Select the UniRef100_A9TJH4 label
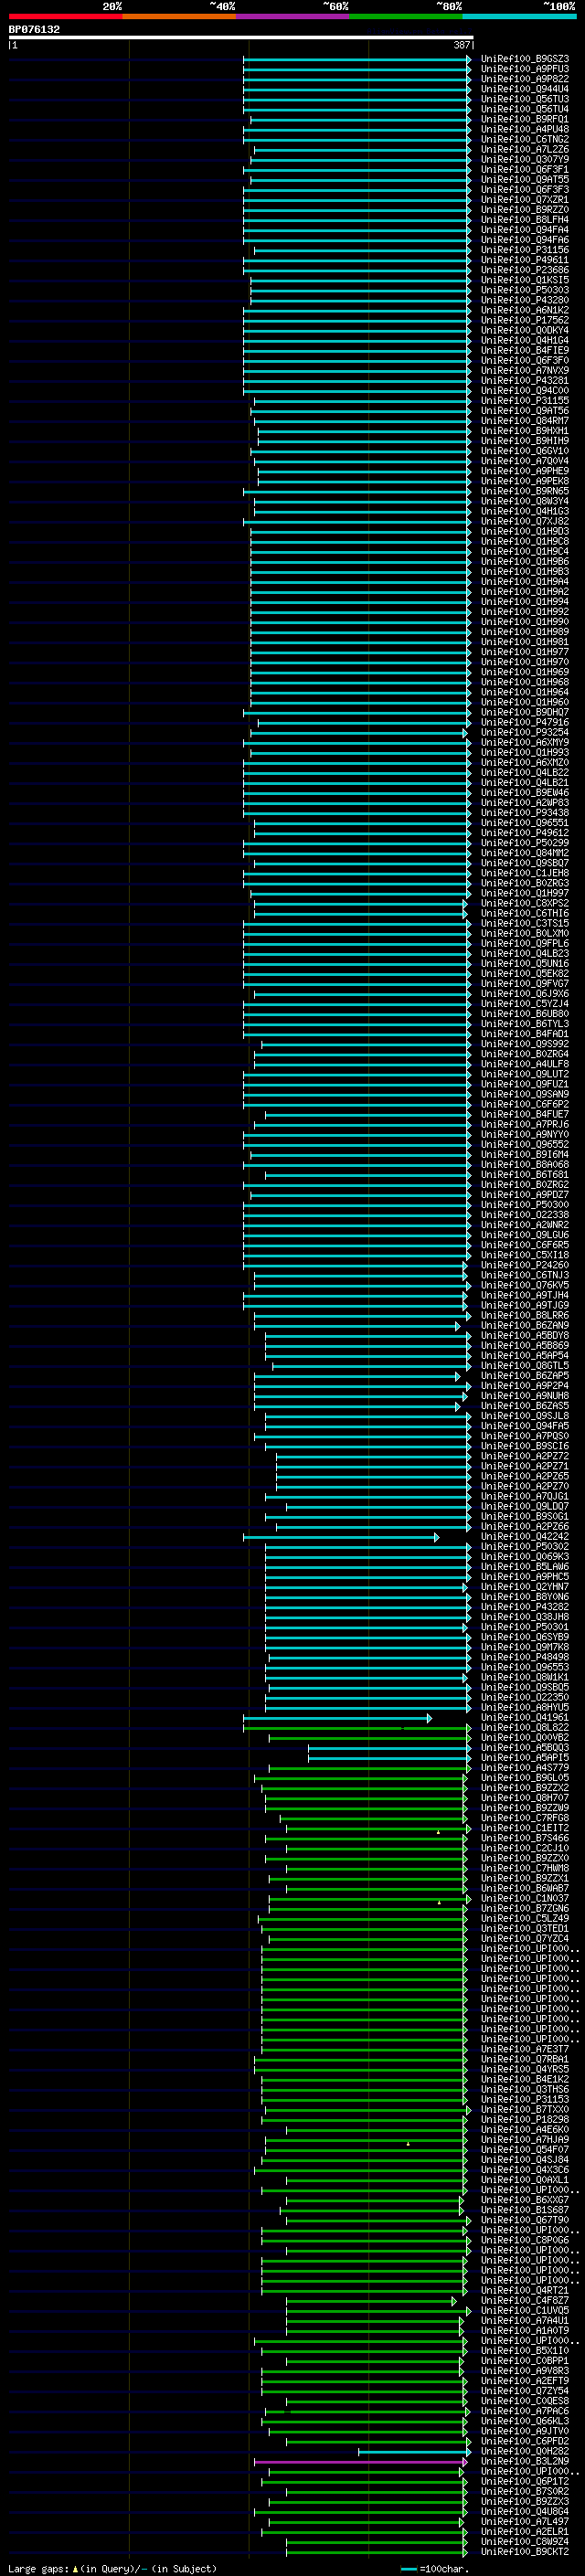The width and height of the screenshot is (585, 2576). [x=525, y=1295]
